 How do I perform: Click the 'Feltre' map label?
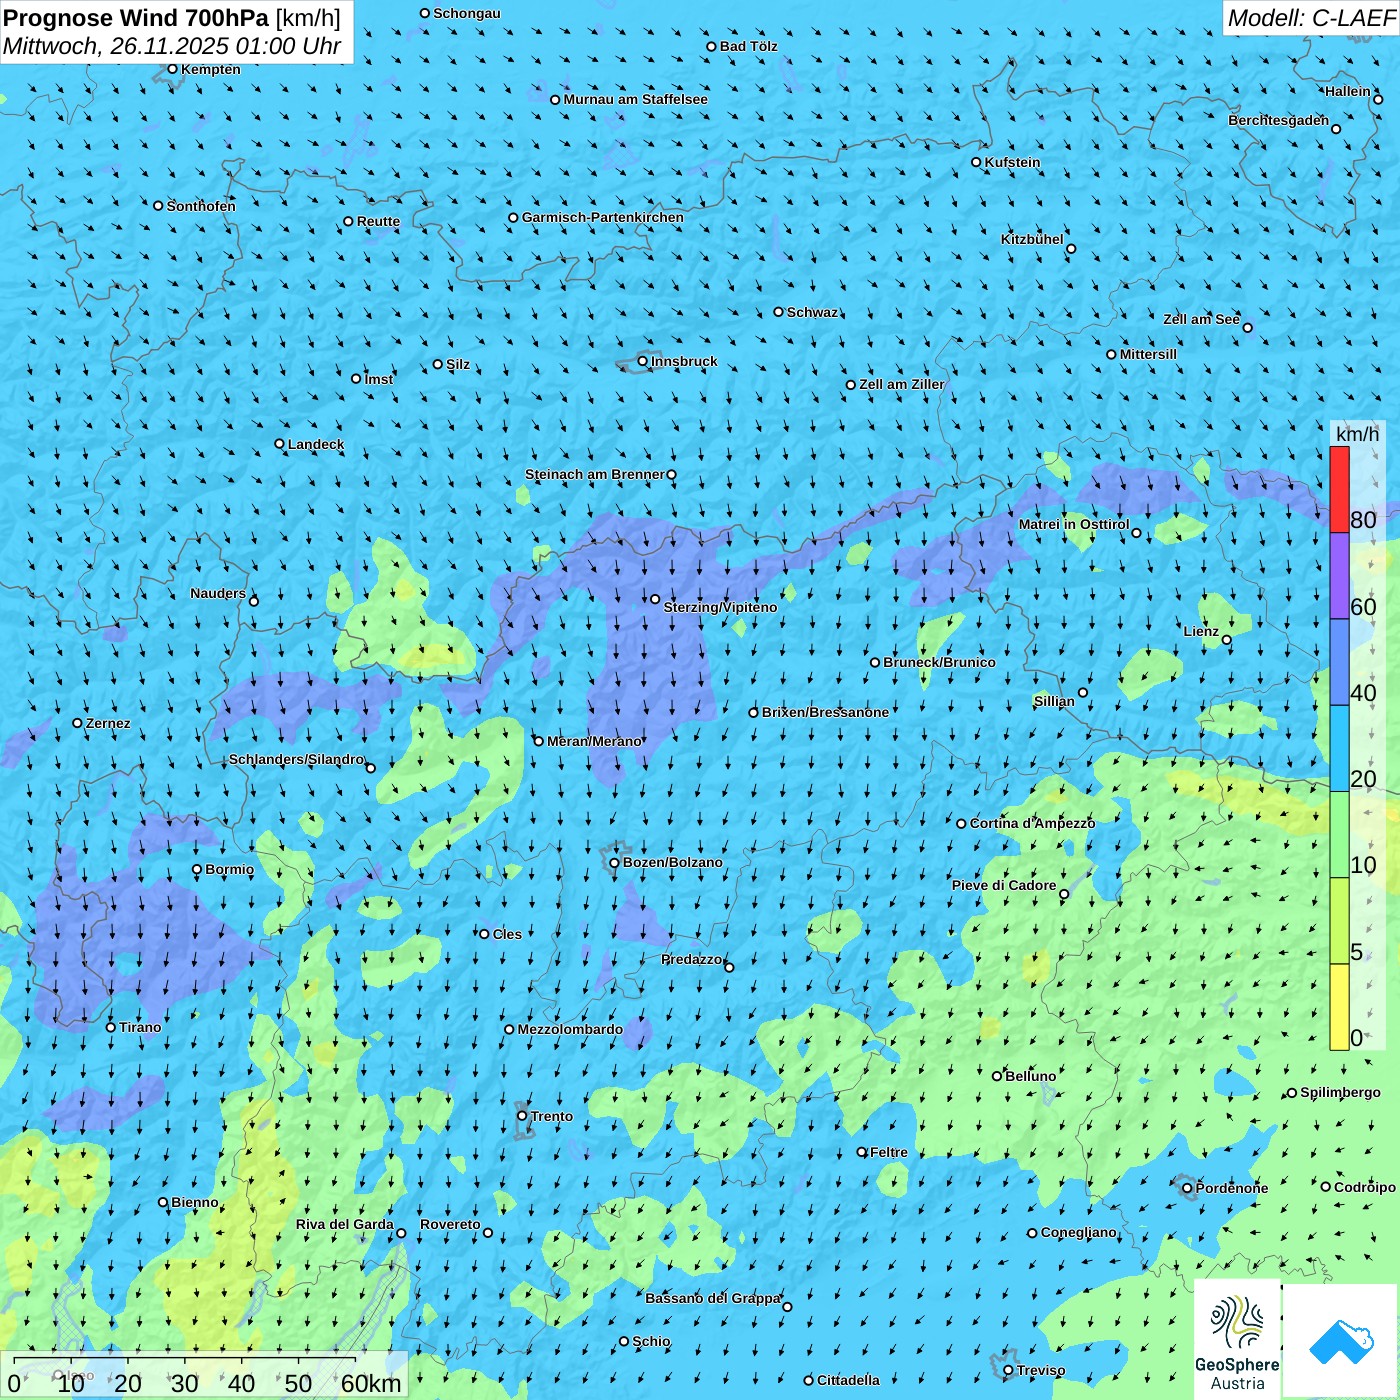click(x=888, y=1152)
